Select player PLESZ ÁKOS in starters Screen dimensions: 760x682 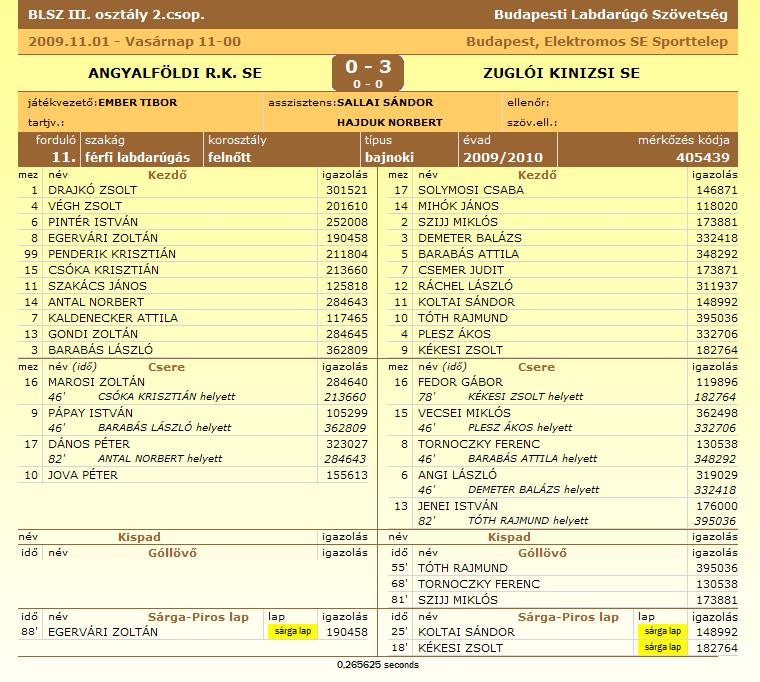[454, 334]
